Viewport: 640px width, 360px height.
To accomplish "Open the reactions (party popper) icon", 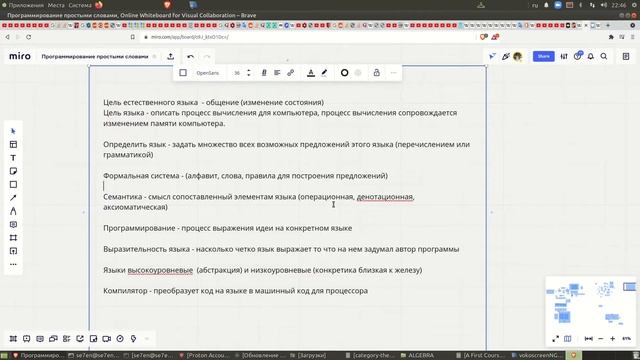I will tap(506, 56).
